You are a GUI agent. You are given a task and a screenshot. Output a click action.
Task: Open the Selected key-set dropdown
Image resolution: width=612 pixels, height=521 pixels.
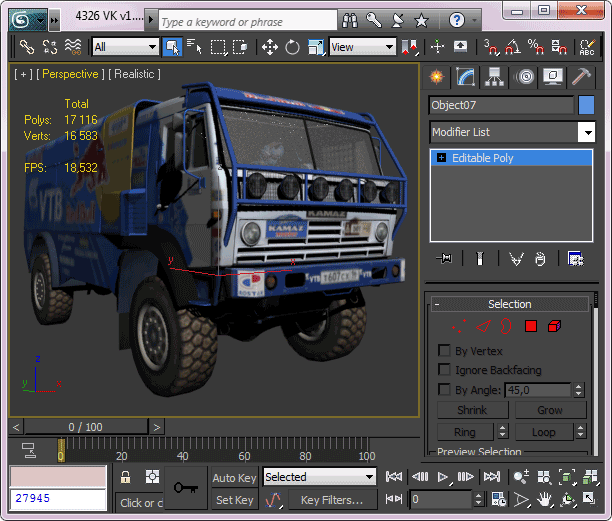320,477
